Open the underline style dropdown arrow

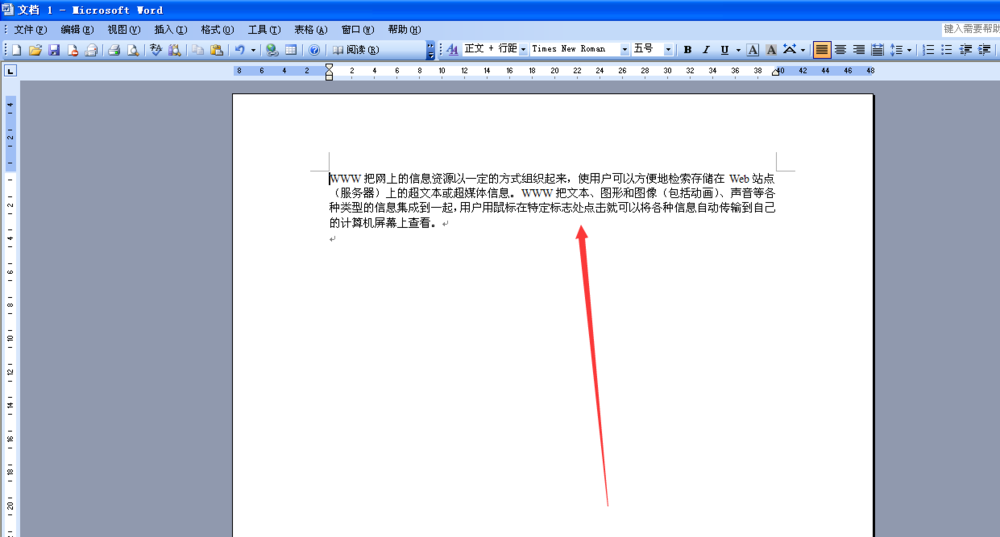738,50
